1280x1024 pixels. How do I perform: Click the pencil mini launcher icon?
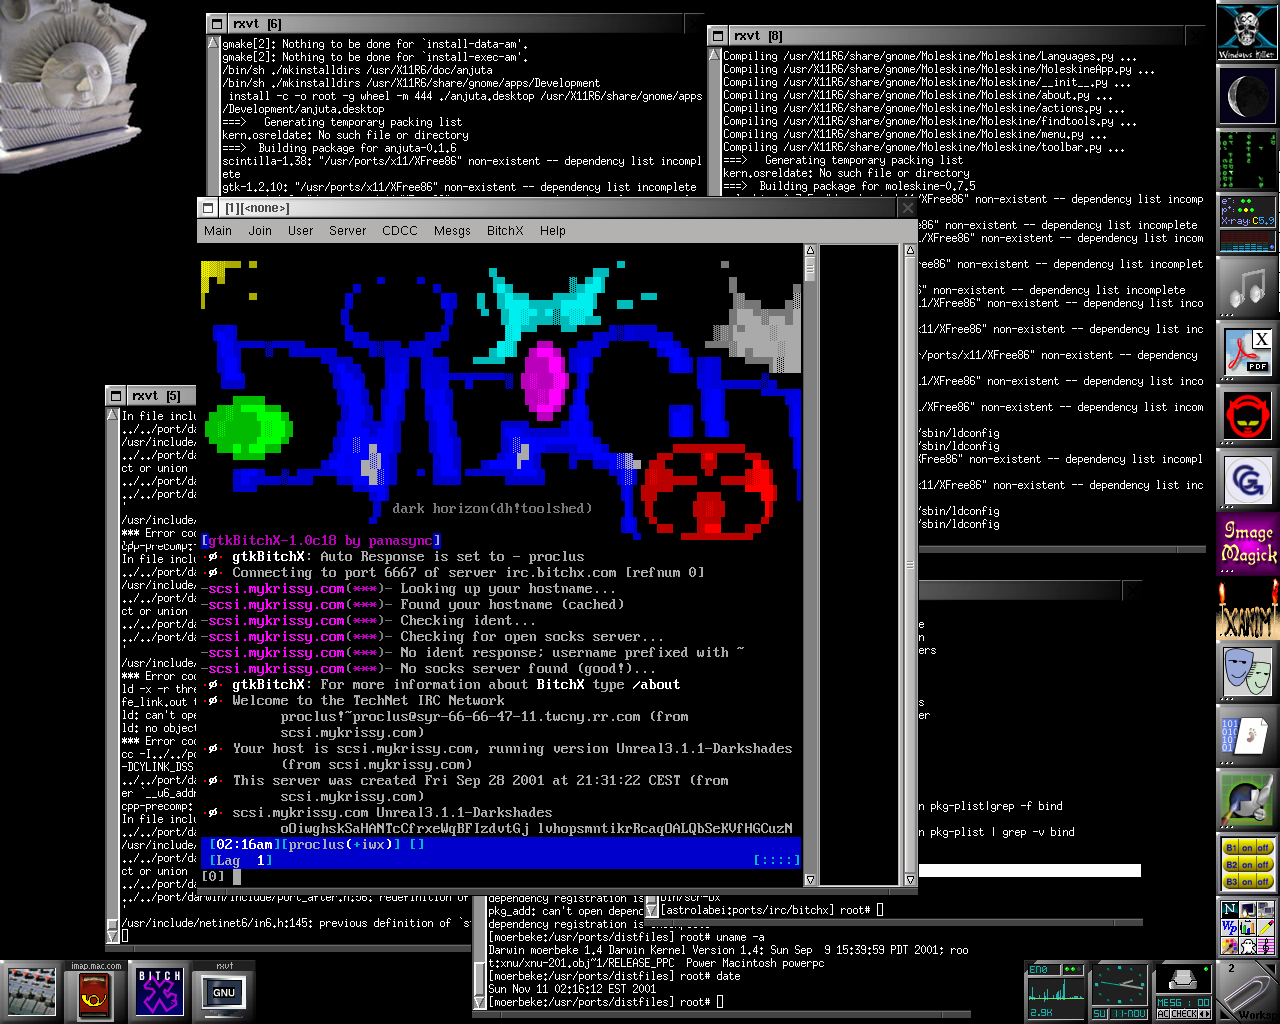(x=1266, y=927)
